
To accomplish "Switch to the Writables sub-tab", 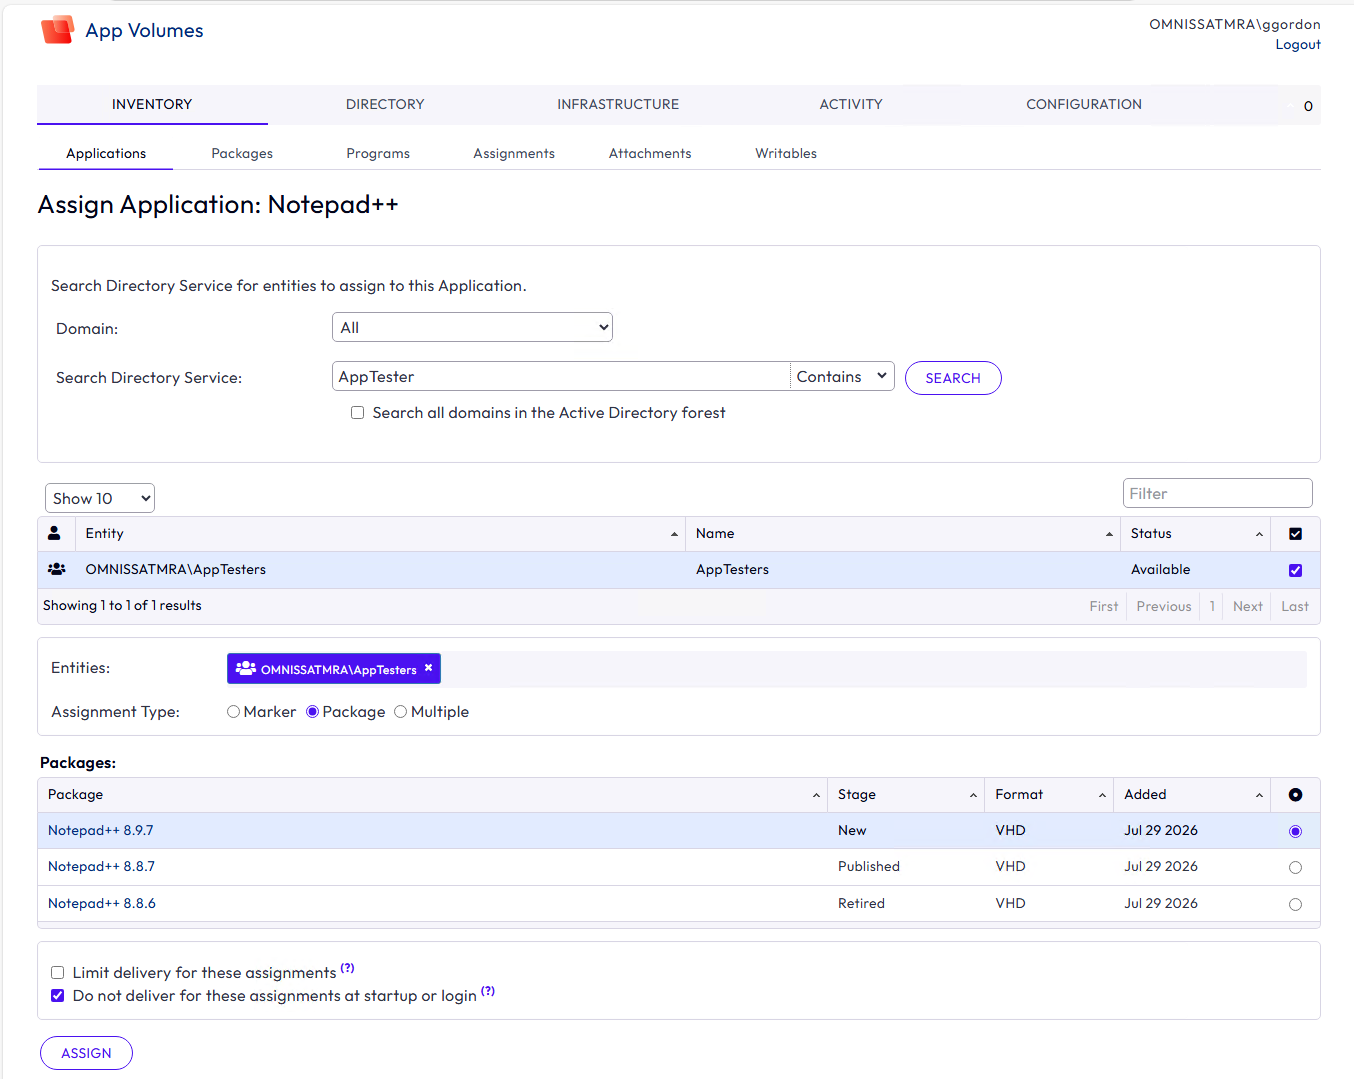I will point(786,153).
